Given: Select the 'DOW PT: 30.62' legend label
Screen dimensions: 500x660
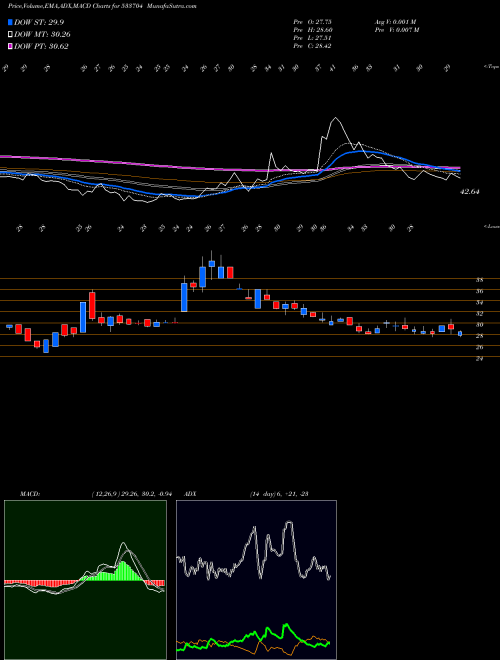Looking at the screenshot, I should [41, 46].
